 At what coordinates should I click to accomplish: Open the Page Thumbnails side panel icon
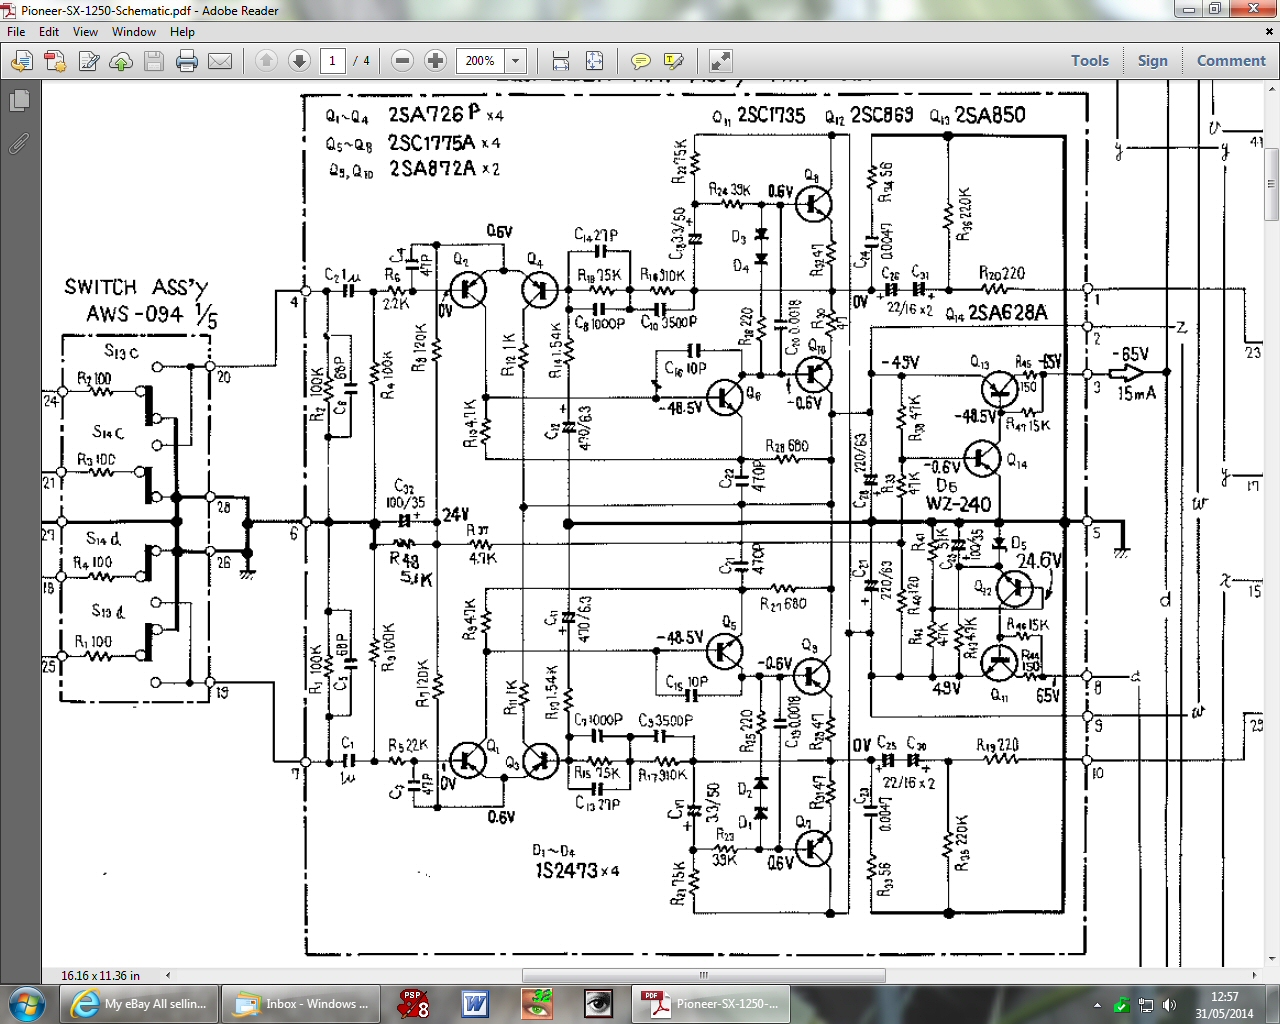pos(19,101)
